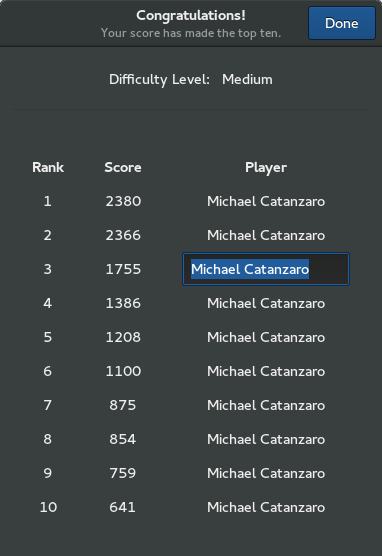The image size is (382, 556).
Task: Select the score 854 entry
Action: pos(123,439)
